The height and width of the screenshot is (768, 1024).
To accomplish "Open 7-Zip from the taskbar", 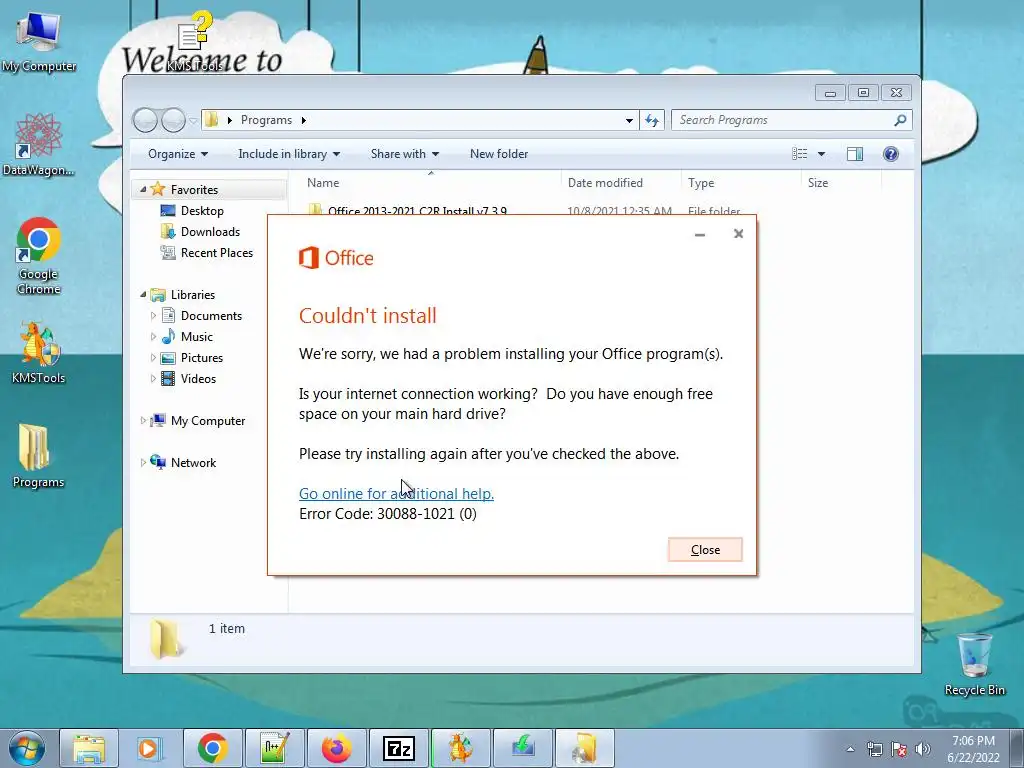I will [x=398, y=748].
